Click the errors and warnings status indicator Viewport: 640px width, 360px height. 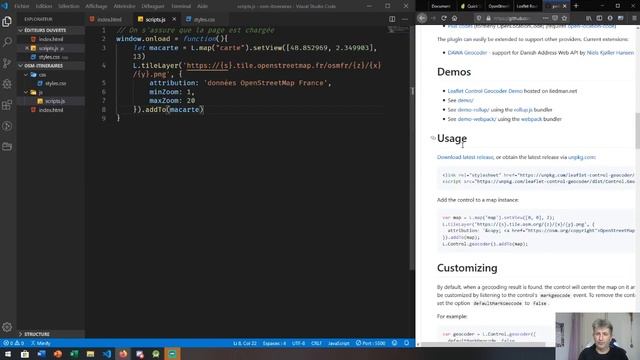[13, 343]
